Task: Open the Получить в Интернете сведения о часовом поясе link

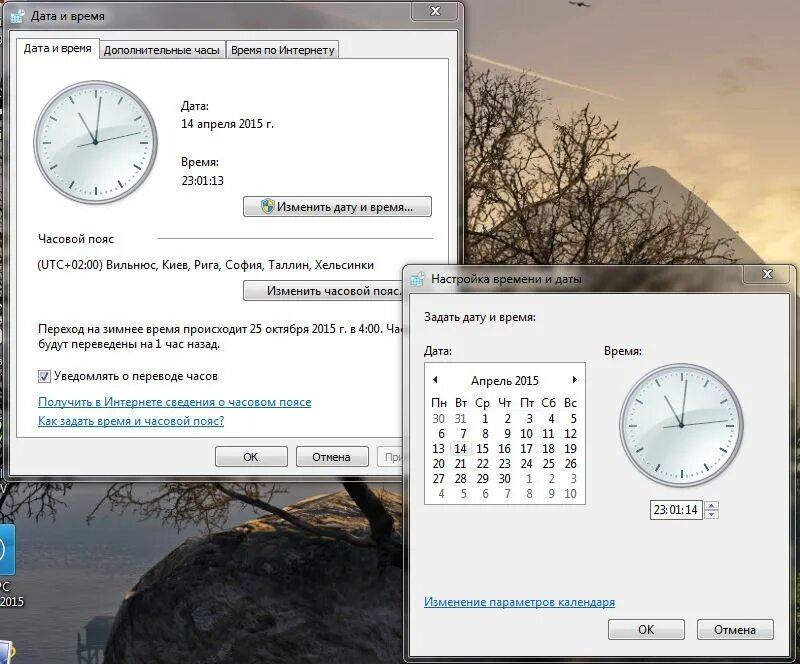Action: (x=174, y=402)
